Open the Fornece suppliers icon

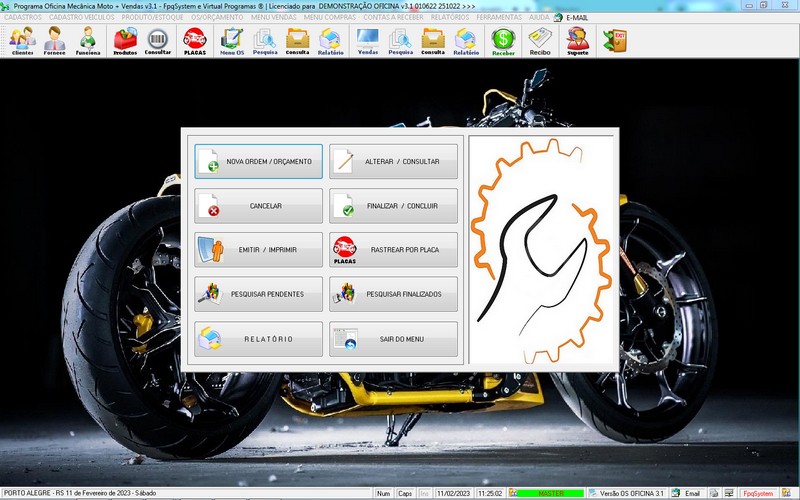tap(55, 41)
